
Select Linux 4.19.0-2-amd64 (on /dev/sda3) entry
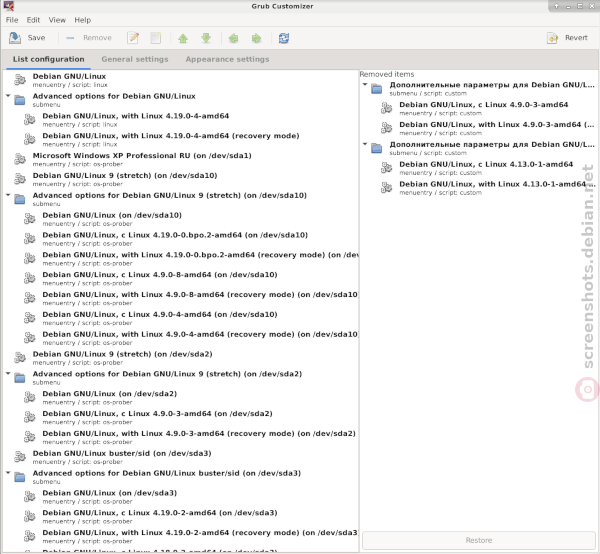coord(181,517)
